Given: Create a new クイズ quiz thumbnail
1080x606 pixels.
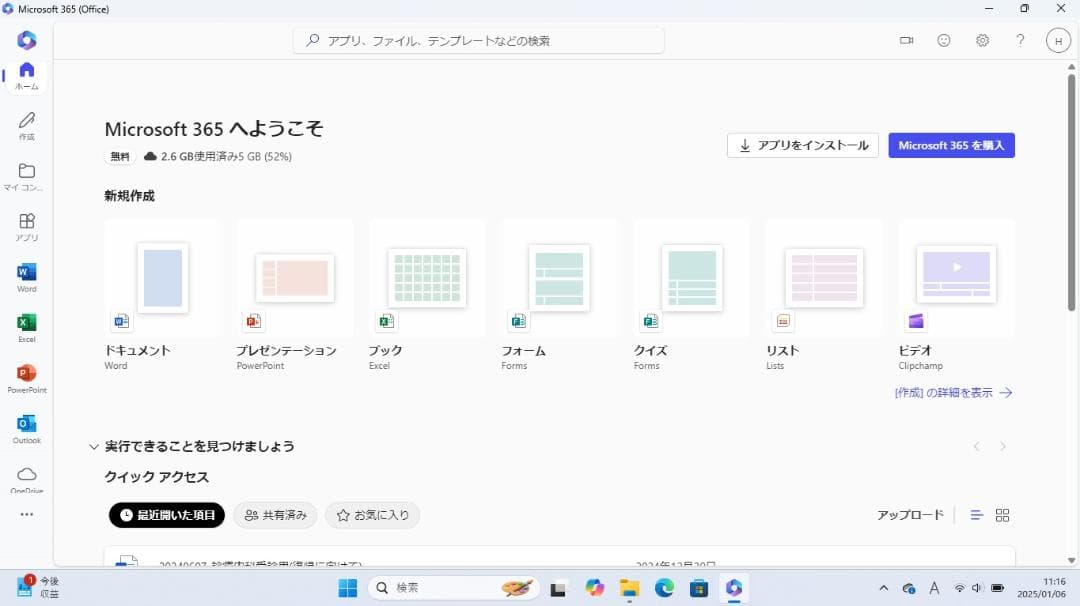Looking at the screenshot, I should tap(692, 278).
